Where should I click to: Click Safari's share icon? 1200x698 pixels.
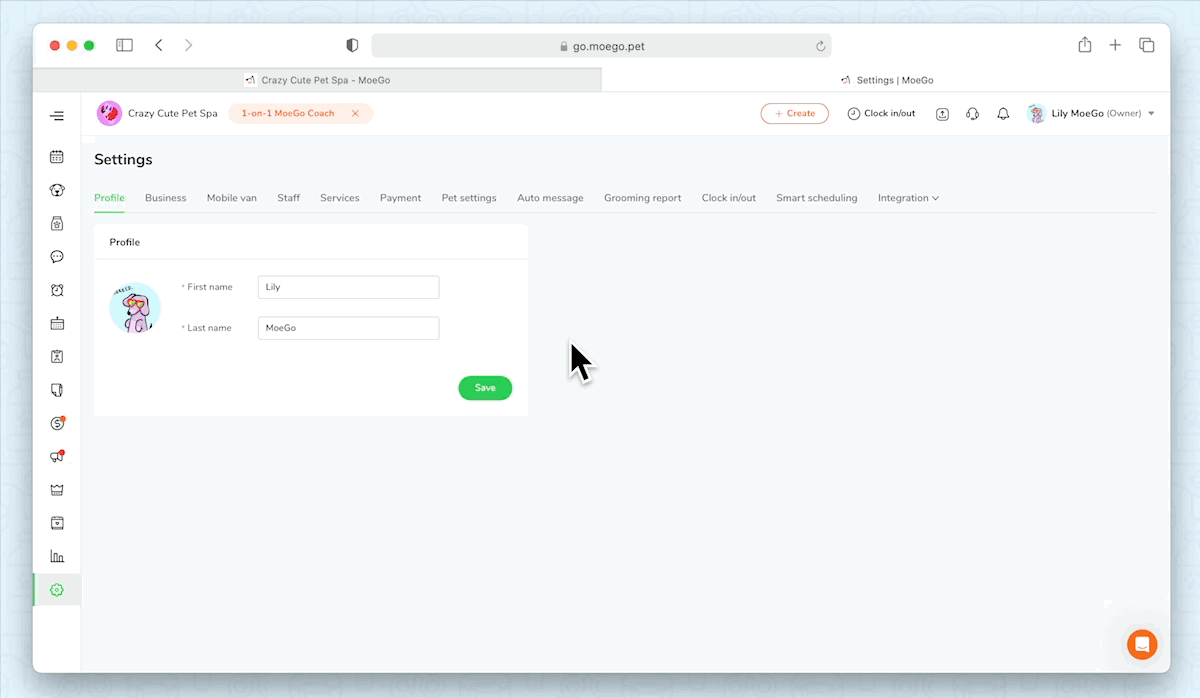coord(1085,44)
